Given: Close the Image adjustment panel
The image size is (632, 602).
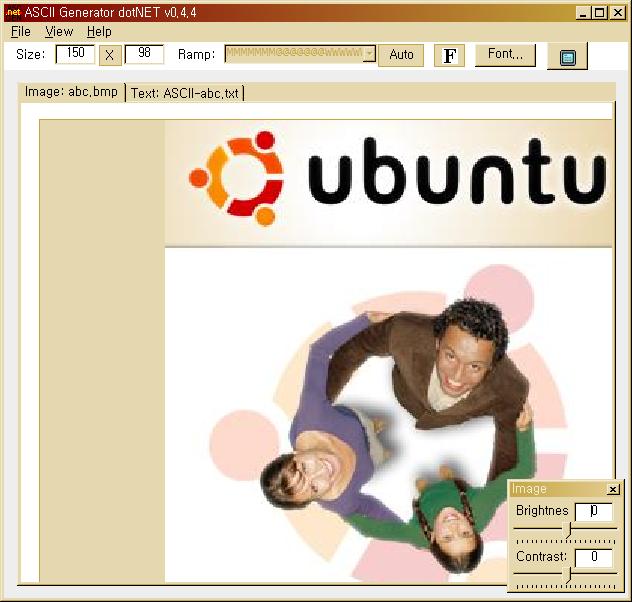Looking at the screenshot, I should [613, 489].
